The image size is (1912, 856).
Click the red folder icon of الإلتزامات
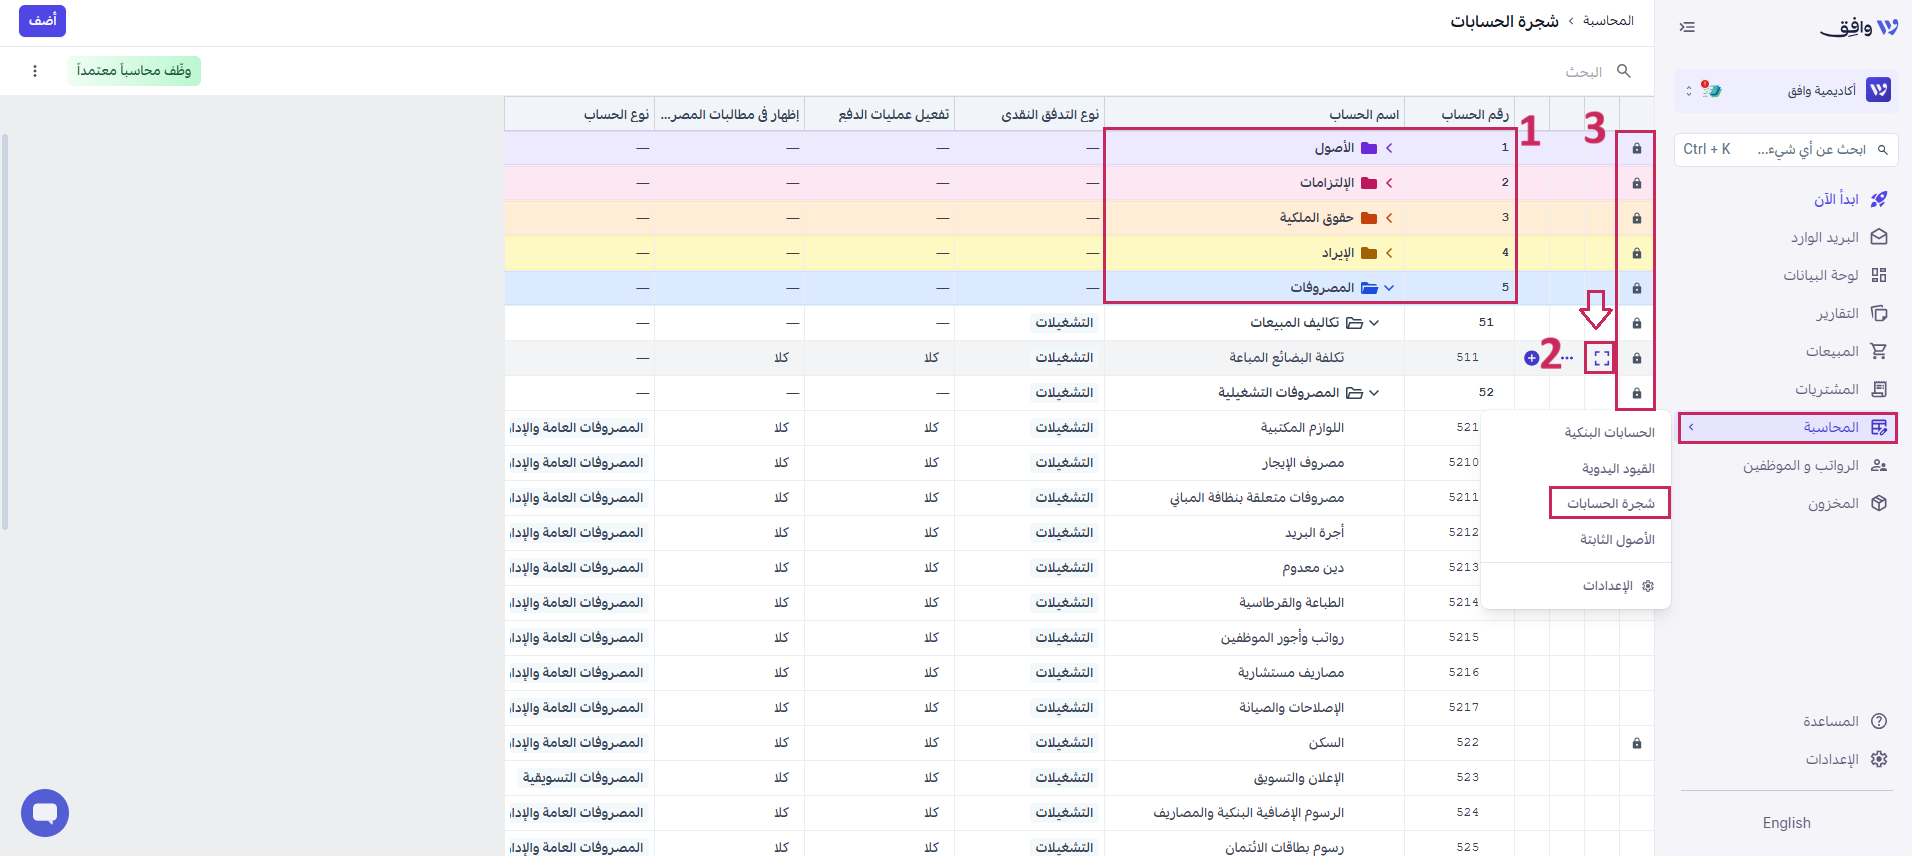[x=1369, y=183]
